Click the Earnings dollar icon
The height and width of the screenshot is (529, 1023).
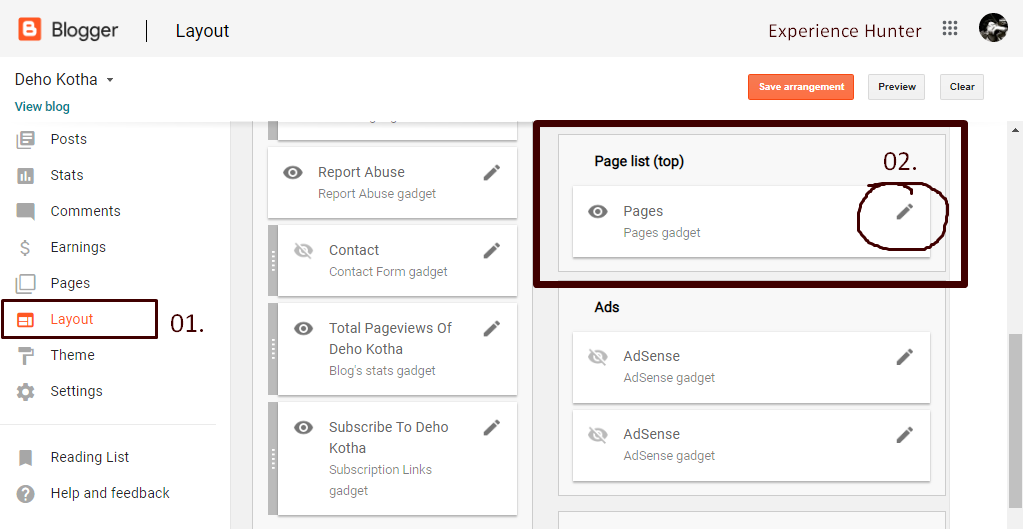tap(25, 247)
